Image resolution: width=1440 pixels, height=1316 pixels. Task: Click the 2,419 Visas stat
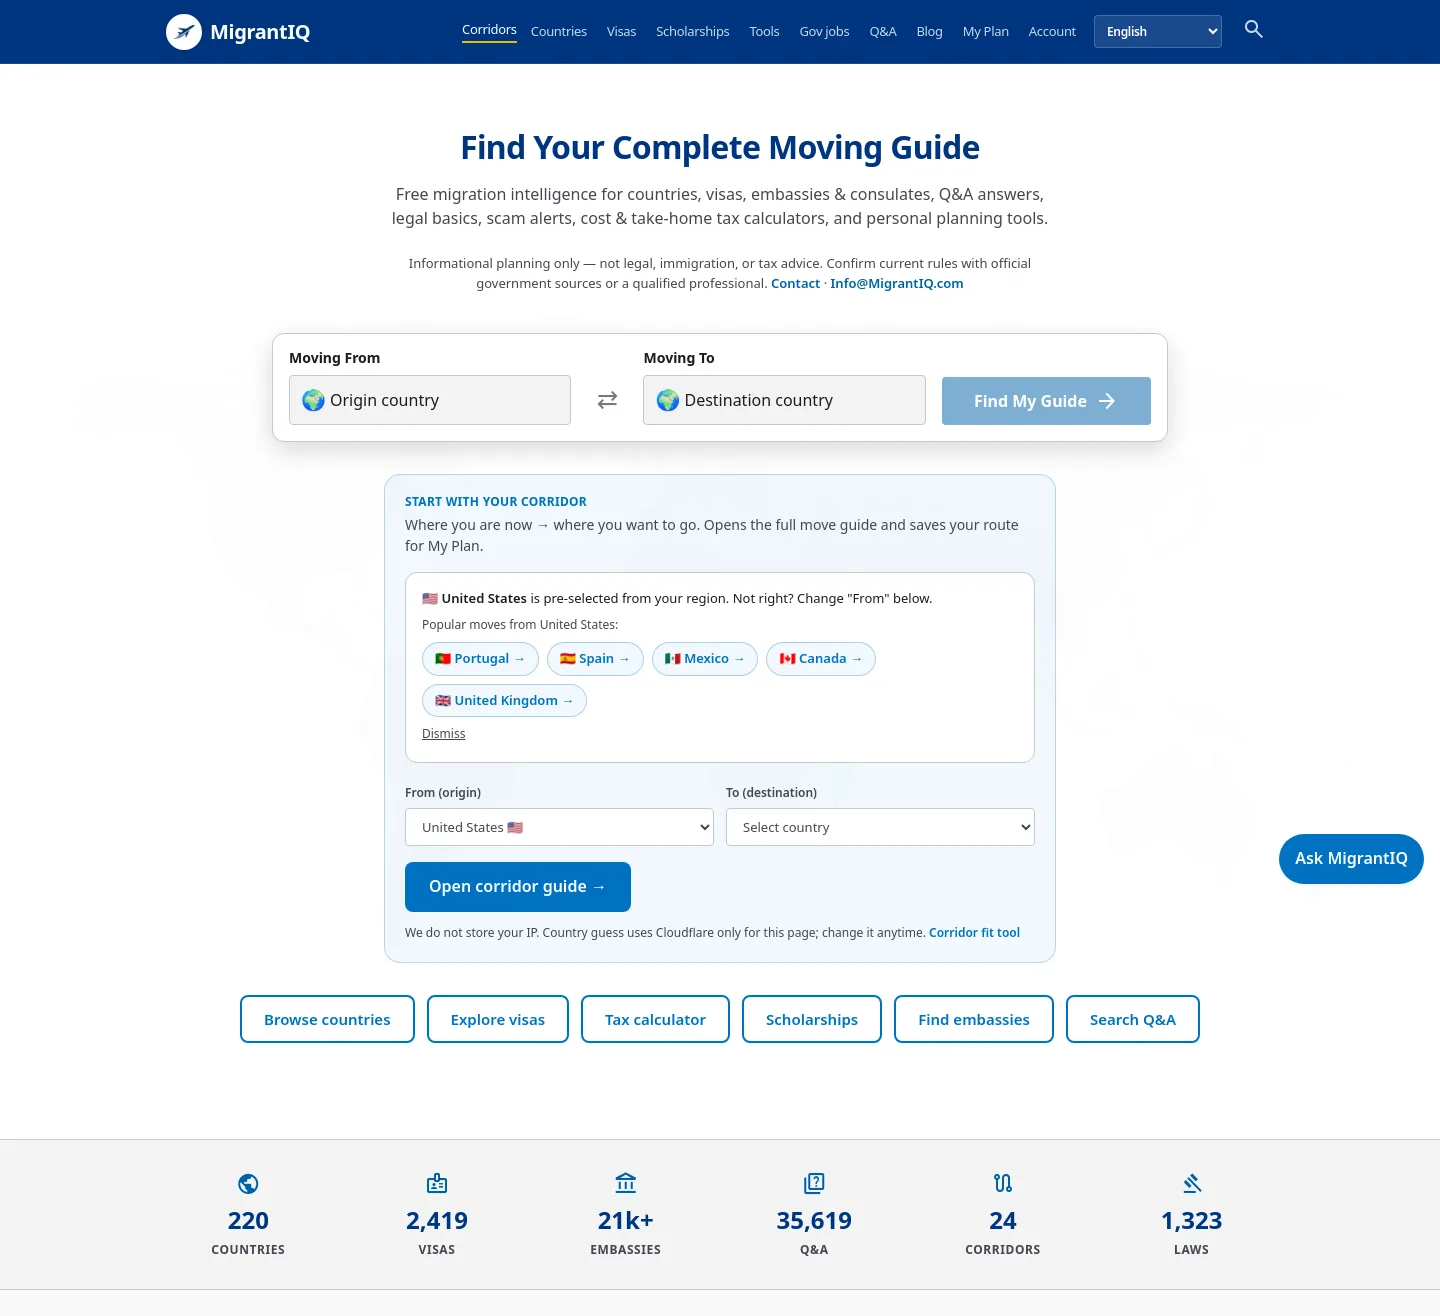click(437, 1214)
